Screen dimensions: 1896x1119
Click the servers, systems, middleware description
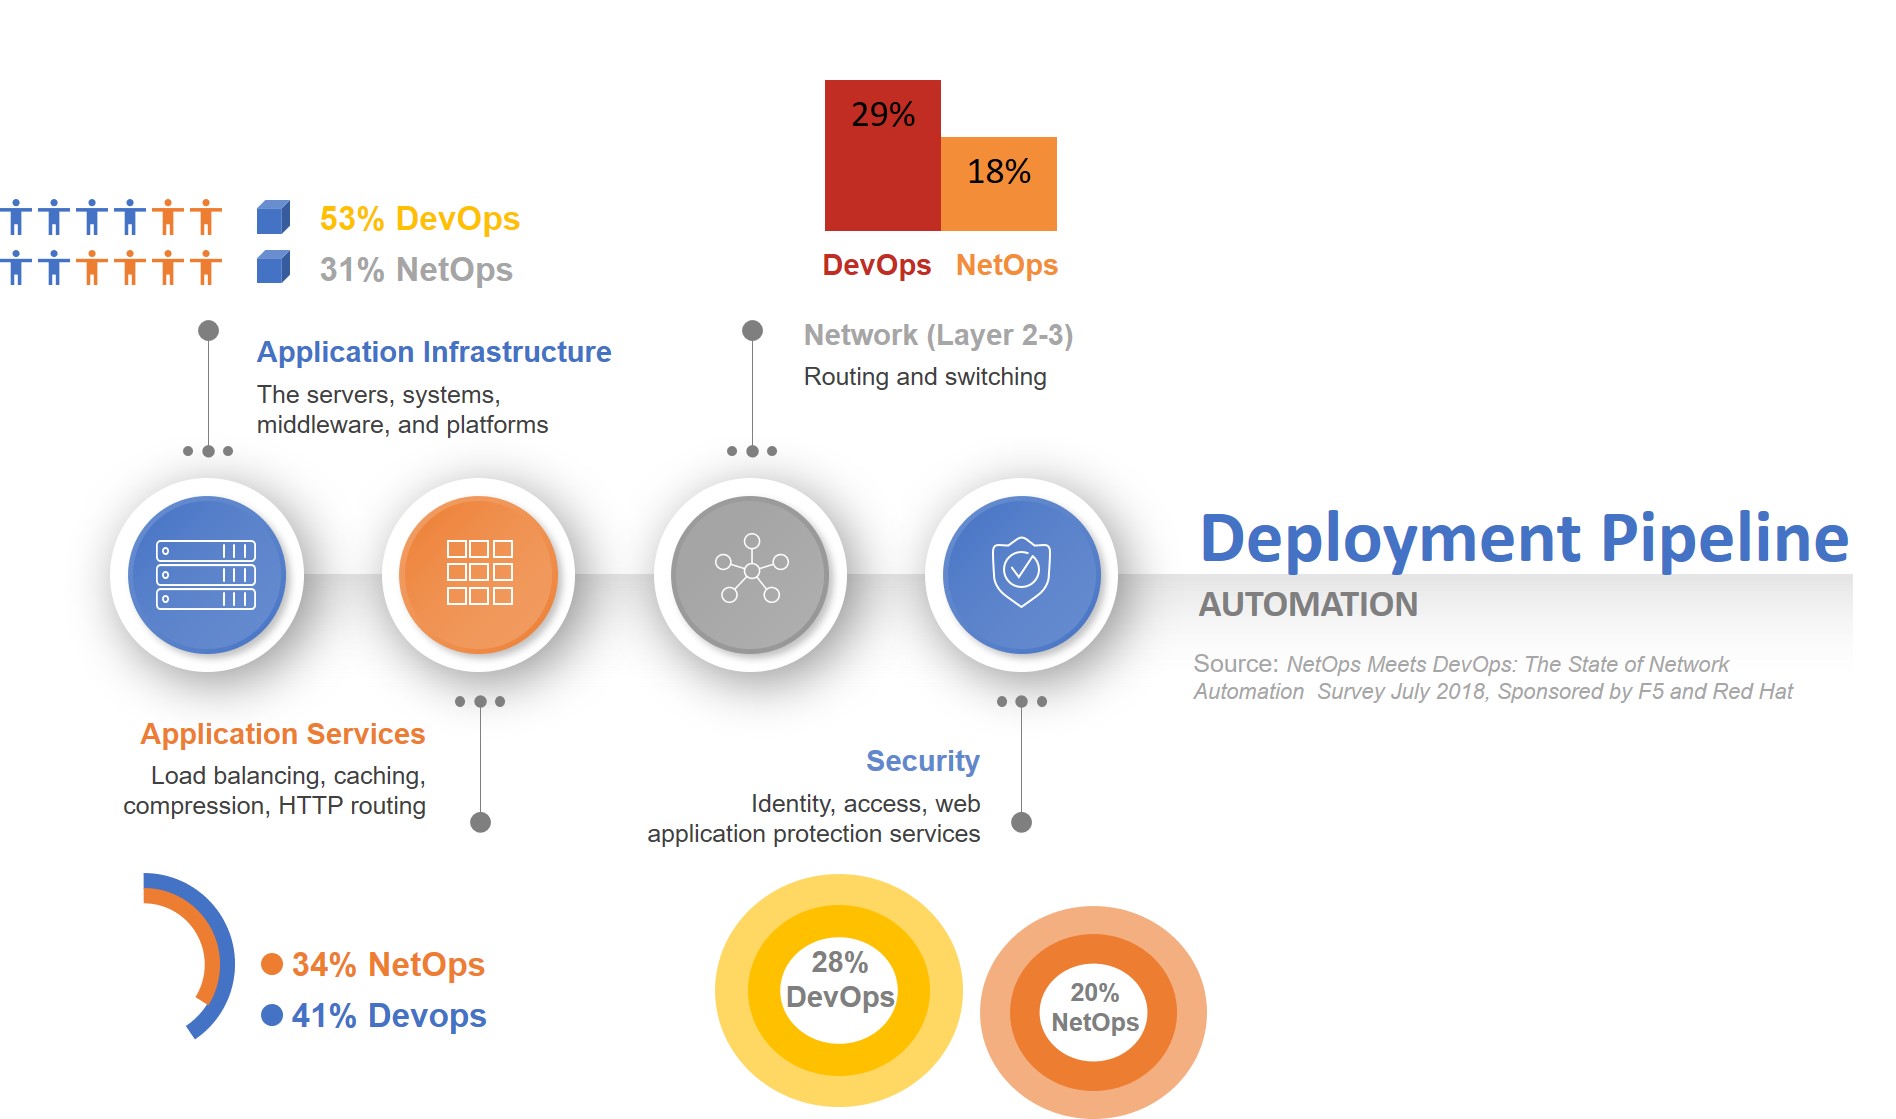coord(403,410)
